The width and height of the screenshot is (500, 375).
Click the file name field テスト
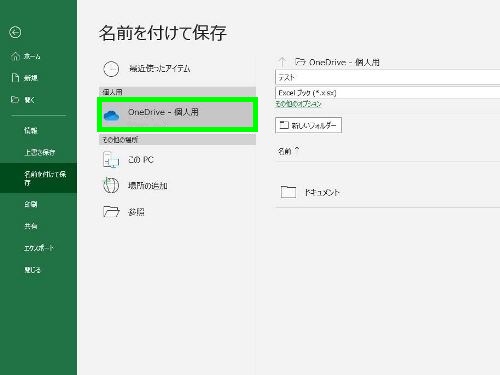(x=388, y=77)
